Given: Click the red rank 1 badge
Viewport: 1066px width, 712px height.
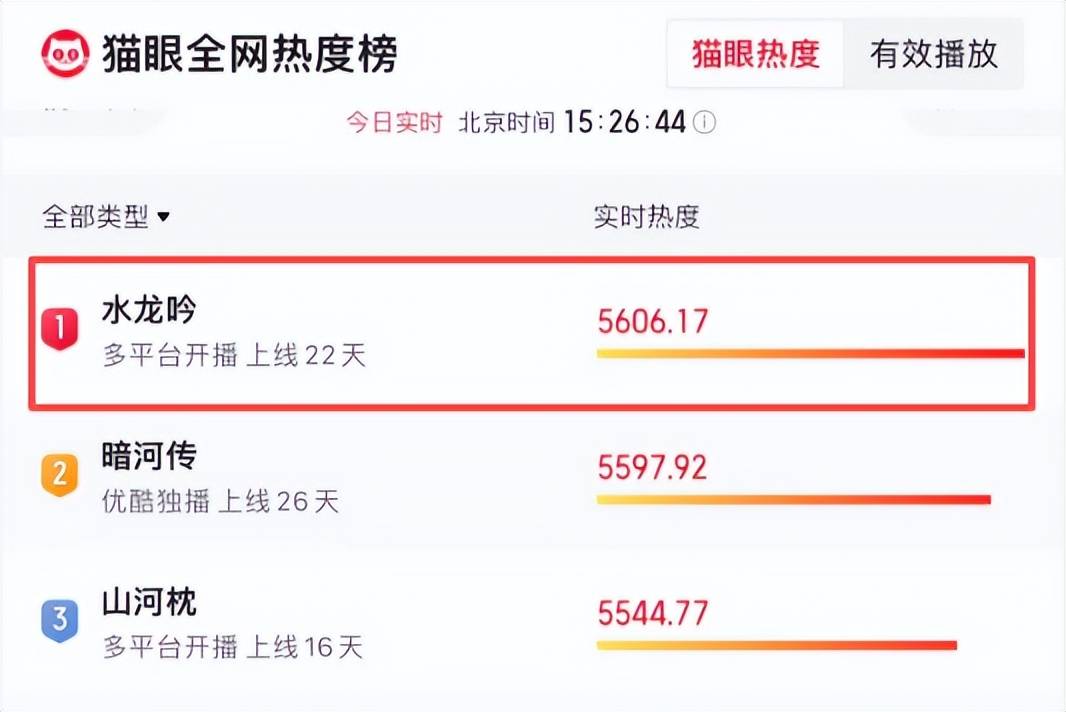Looking at the screenshot, I should point(60,329).
